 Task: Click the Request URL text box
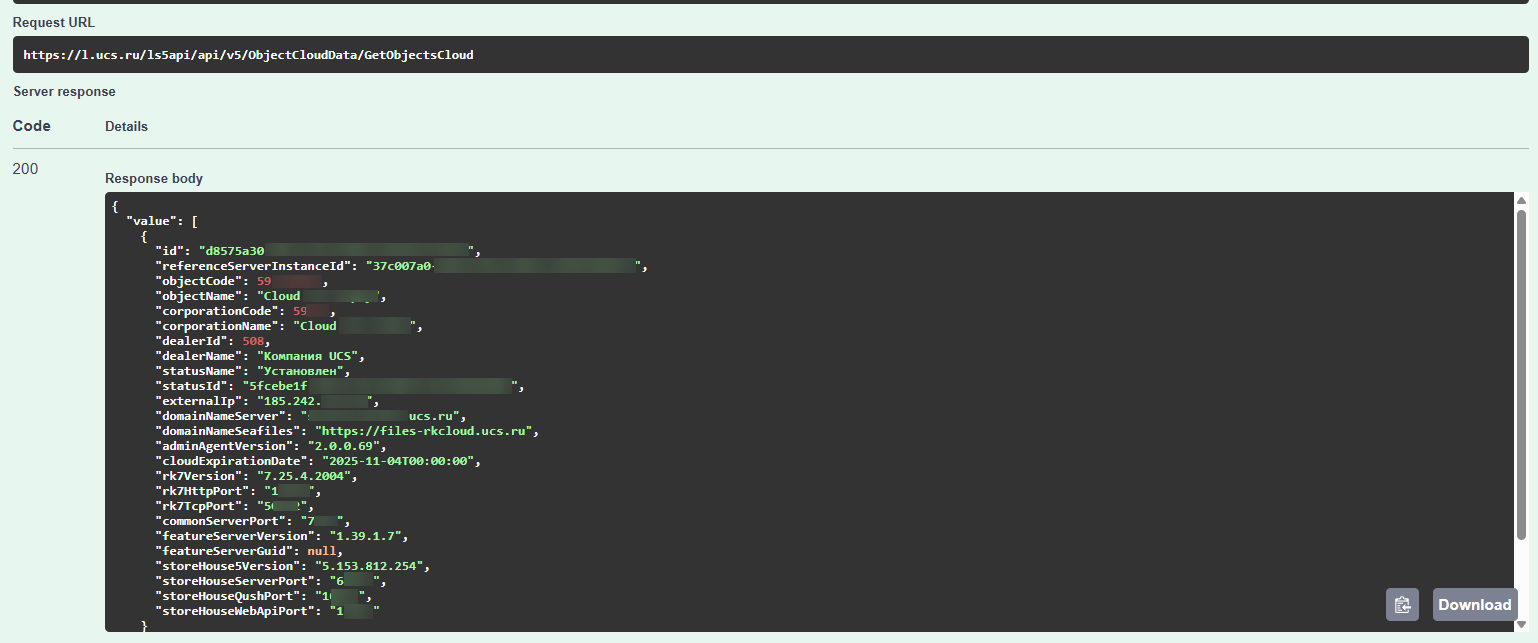(768, 55)
